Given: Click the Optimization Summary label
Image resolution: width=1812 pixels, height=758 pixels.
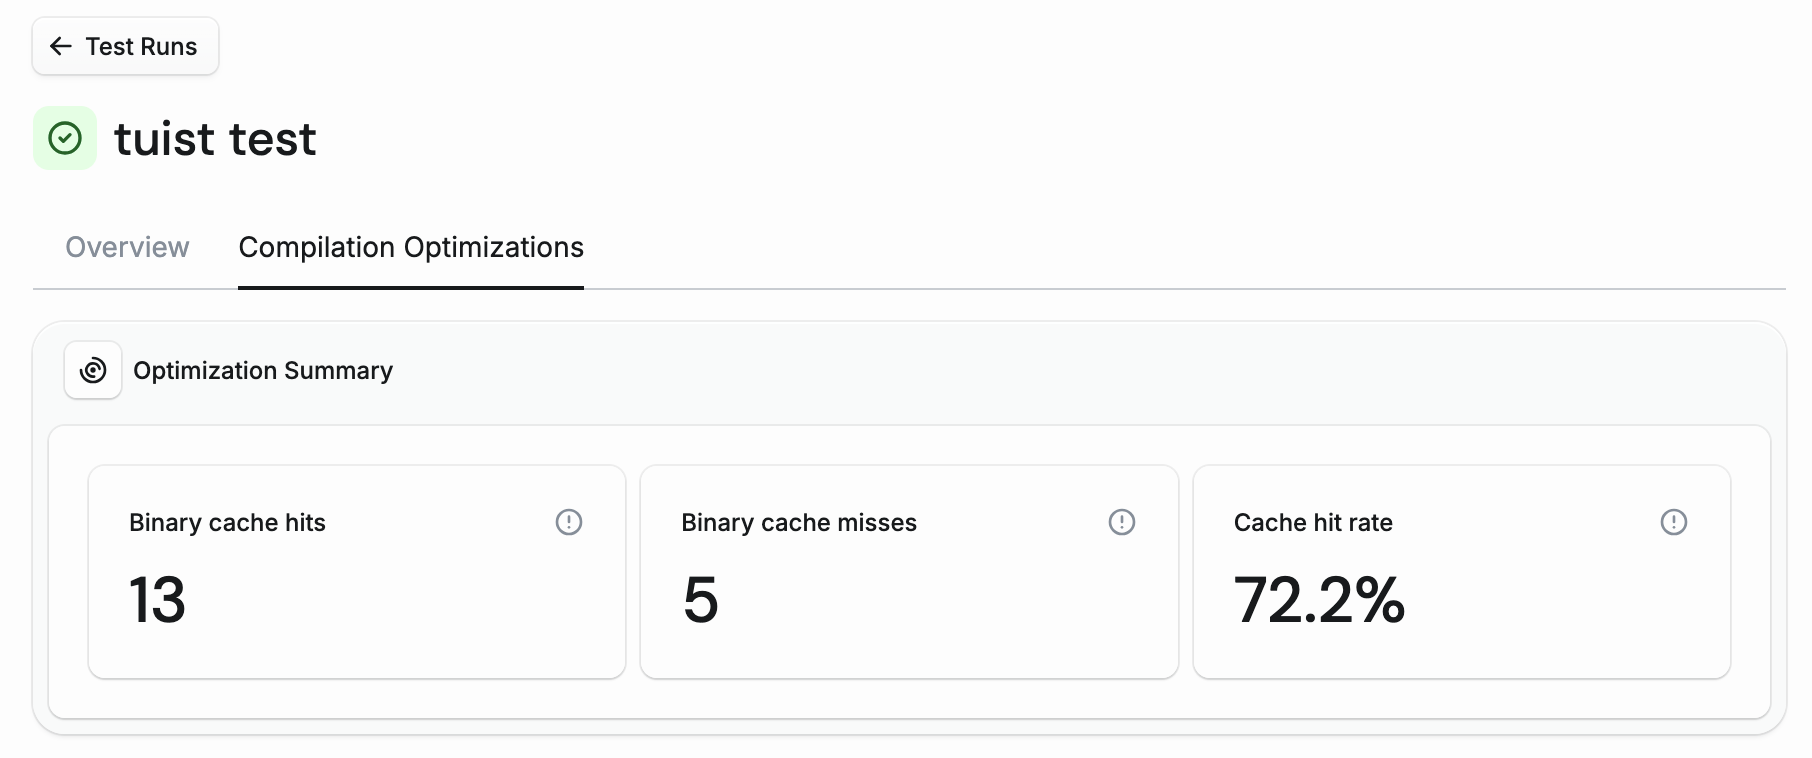Looking at the screenshot, I should (x=263, y=370).
